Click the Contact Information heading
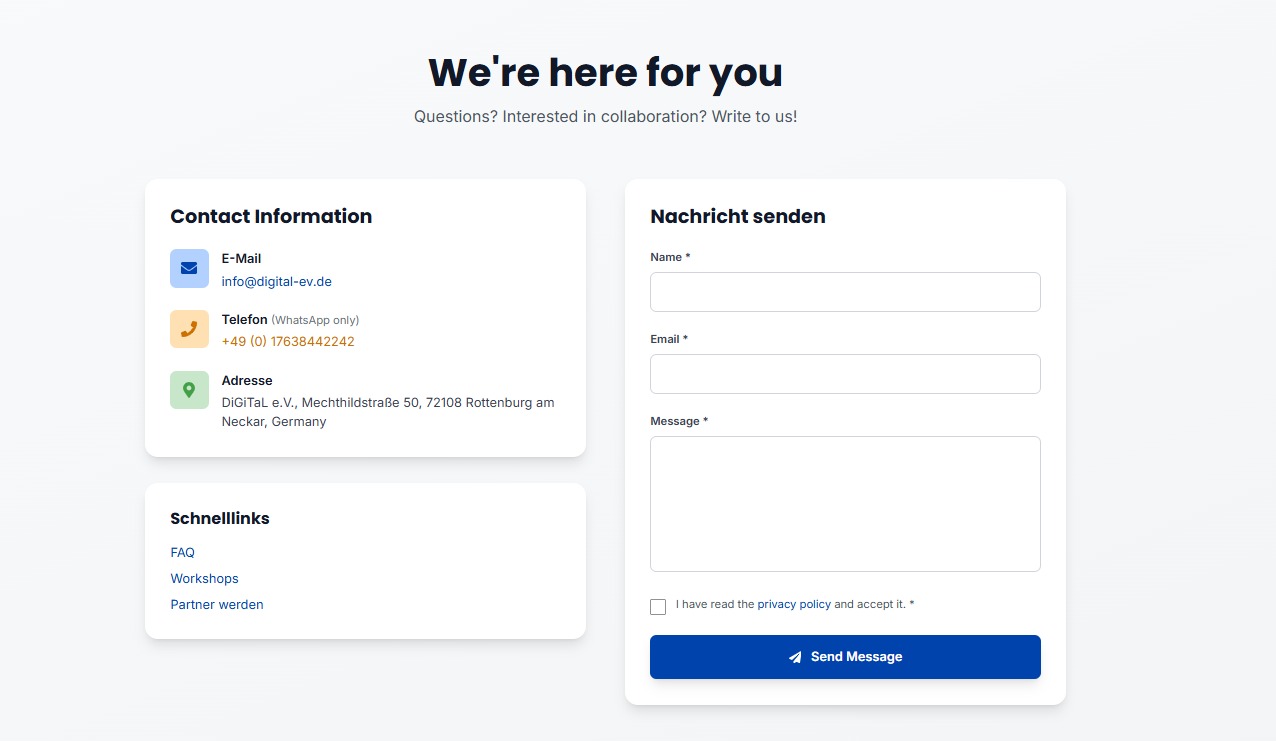This screenshot has height=741, width=1276. [x=271, y=217]
